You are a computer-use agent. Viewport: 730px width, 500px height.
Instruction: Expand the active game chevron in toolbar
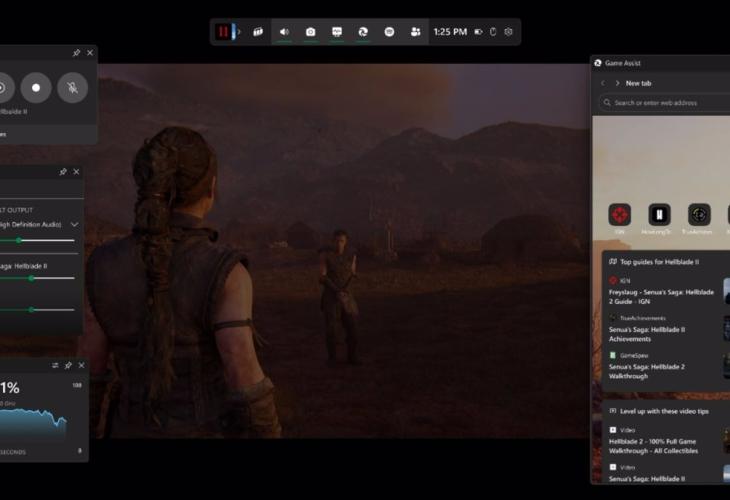[x=239, y=32]
